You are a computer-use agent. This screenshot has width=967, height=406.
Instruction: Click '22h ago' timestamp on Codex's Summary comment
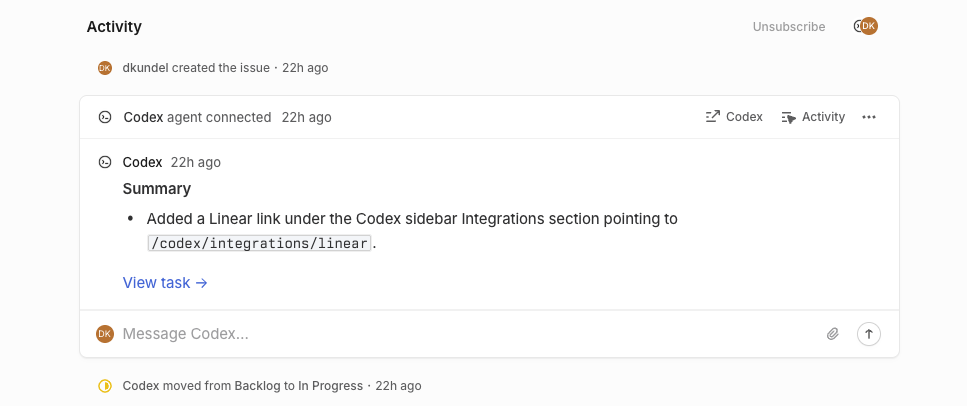point(196,162)
